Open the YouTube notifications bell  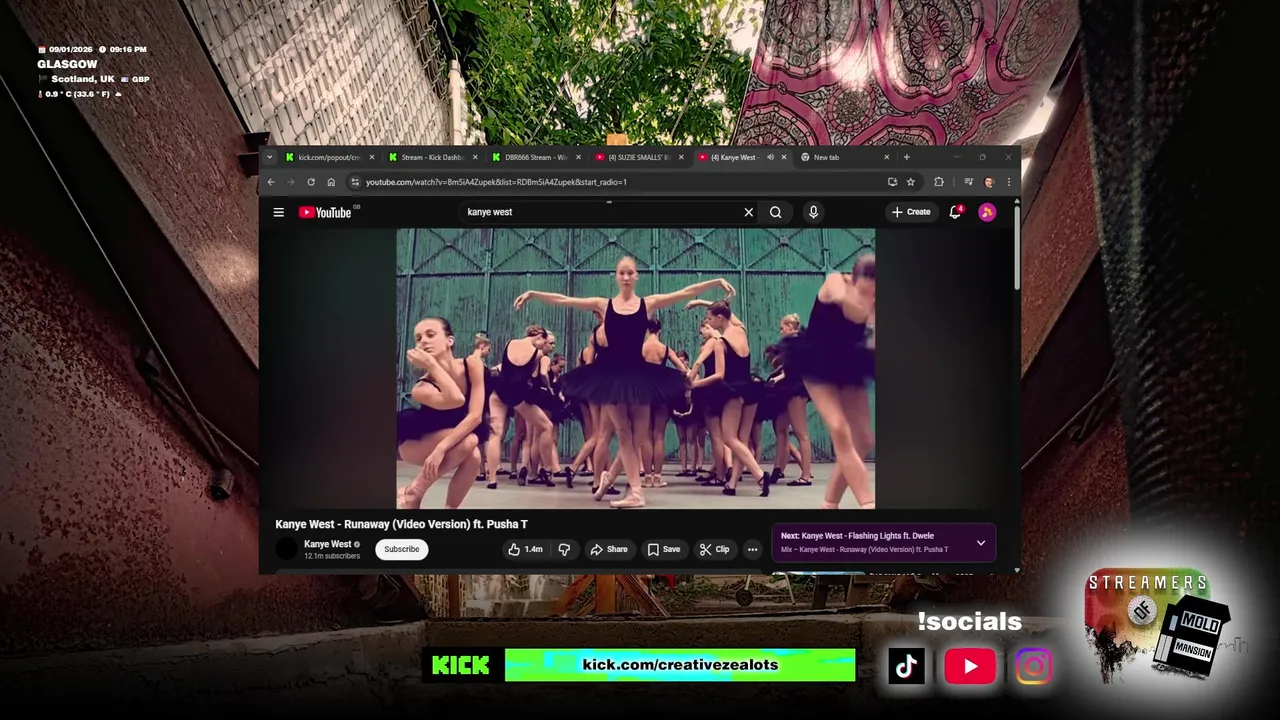click(x=955, y=212)
